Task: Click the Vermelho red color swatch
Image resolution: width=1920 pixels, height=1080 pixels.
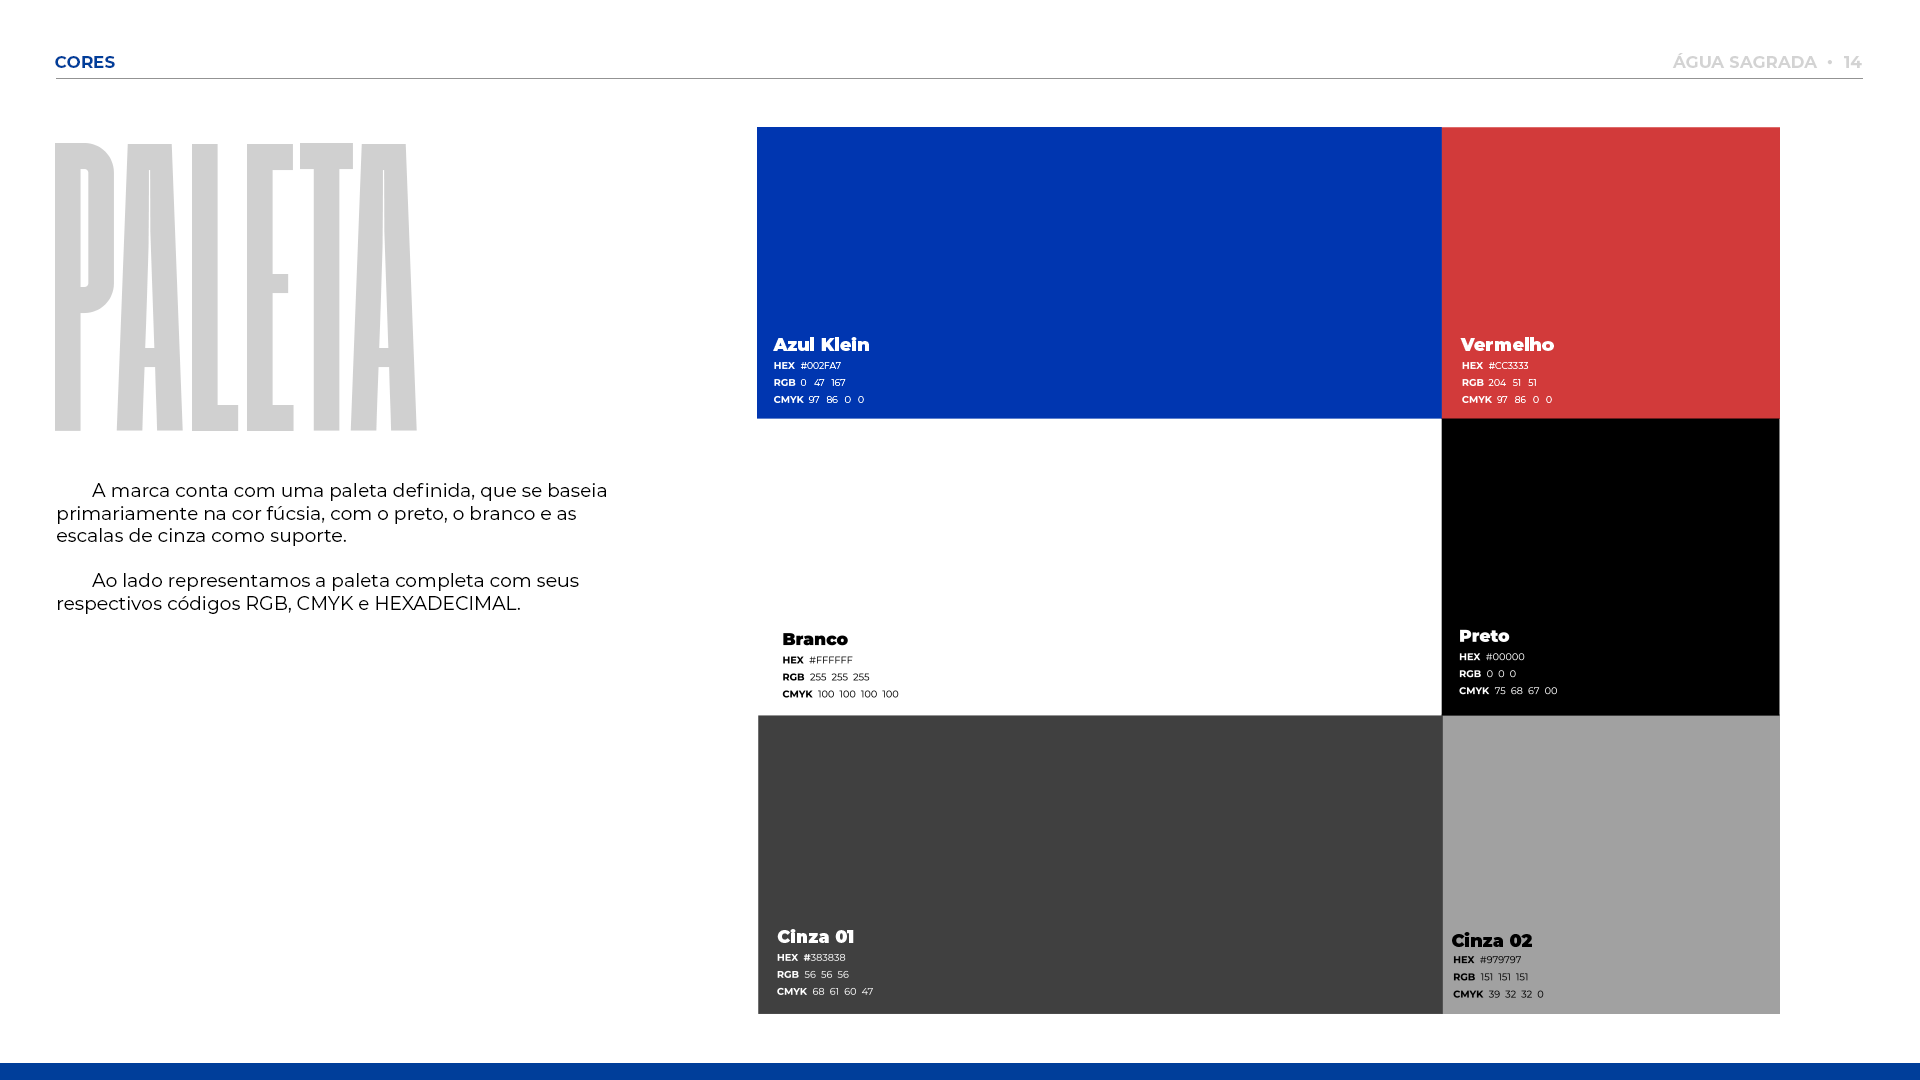Action: pyautogui.click(x=1611, y=272)
